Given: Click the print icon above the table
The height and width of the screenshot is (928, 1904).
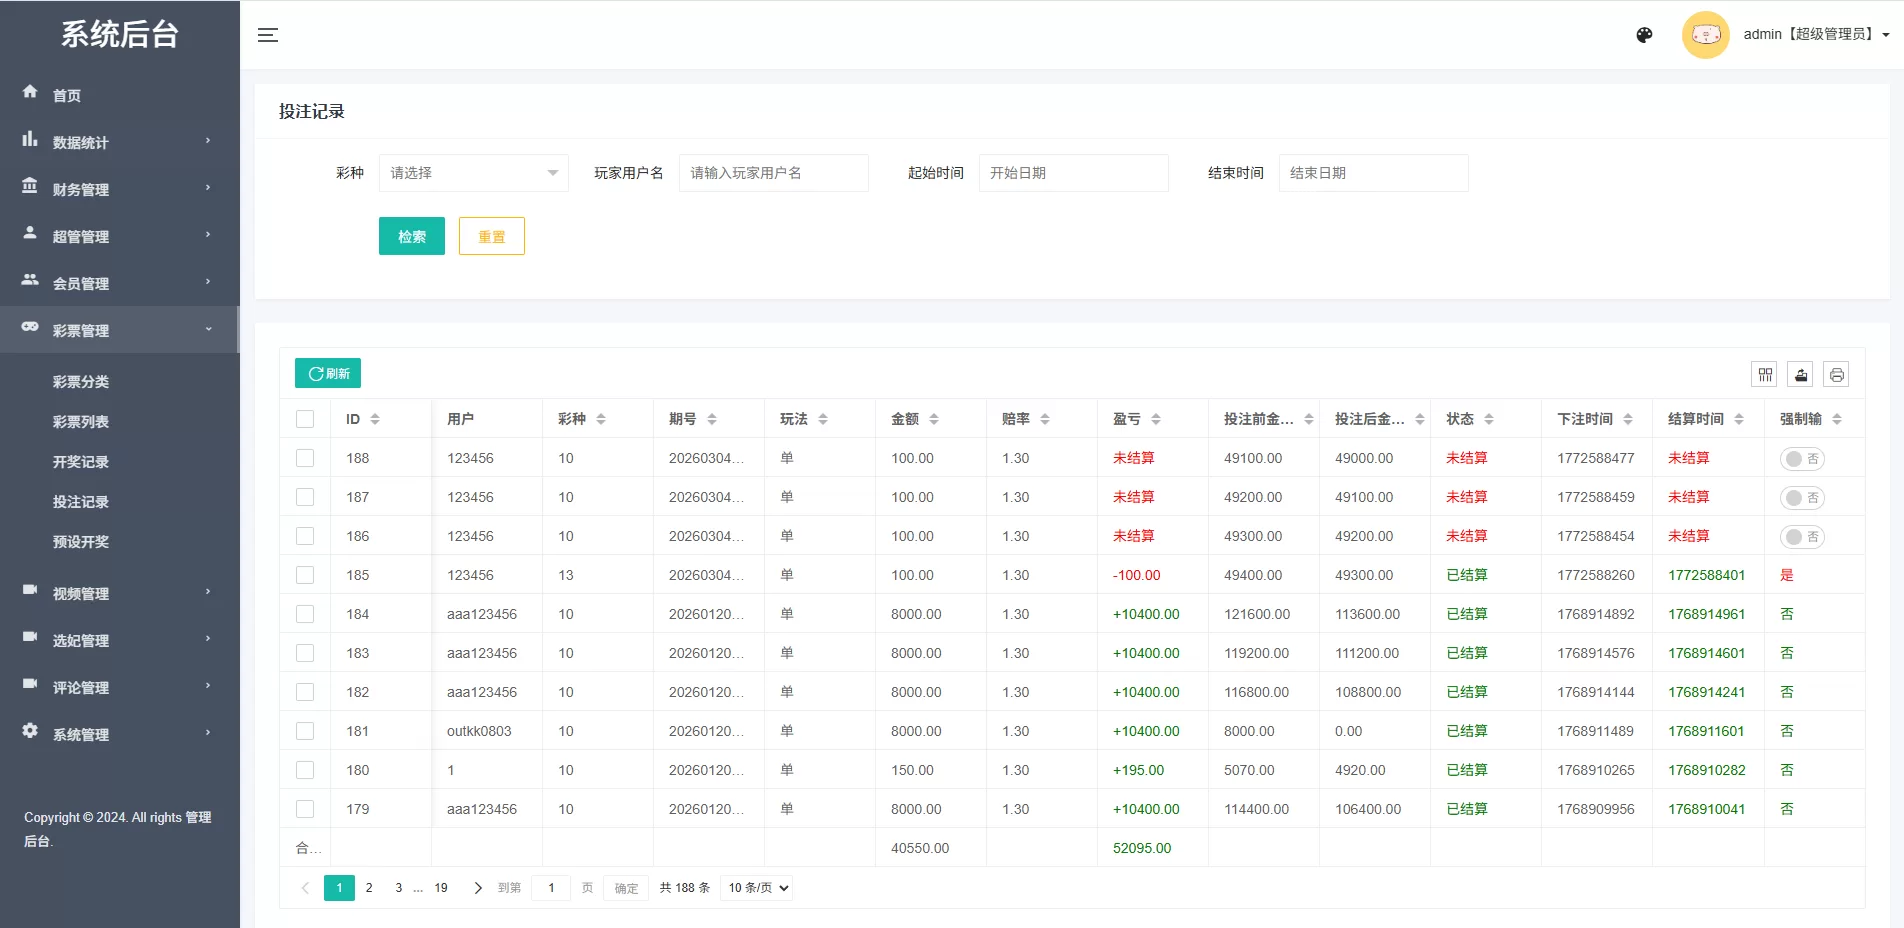Looking at the screenshot, I should pos(1836,374).
